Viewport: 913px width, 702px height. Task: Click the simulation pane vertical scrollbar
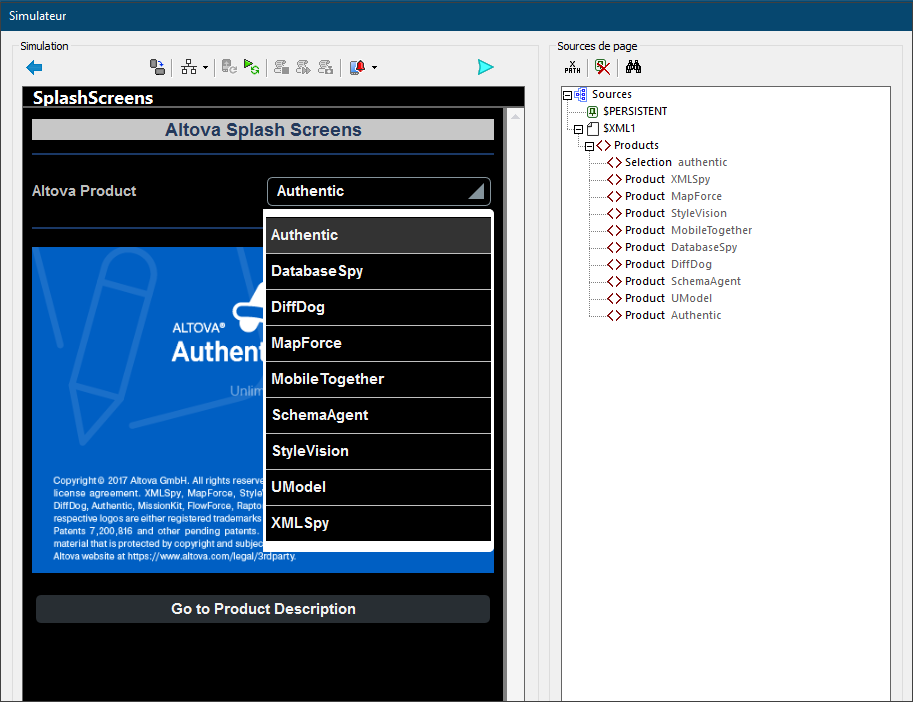(x=516, y=400)
